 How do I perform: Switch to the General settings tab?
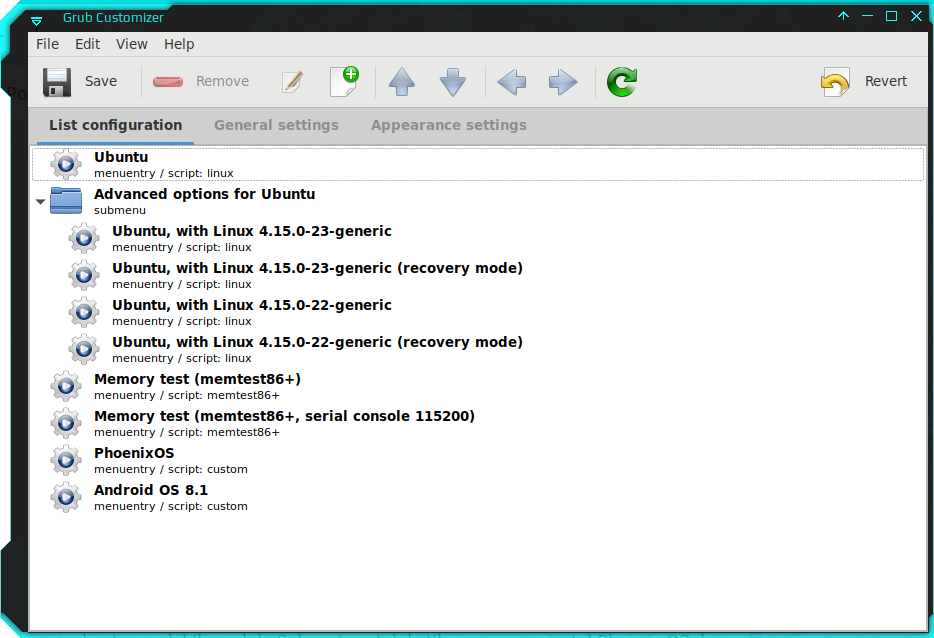[x=276, y=125]
